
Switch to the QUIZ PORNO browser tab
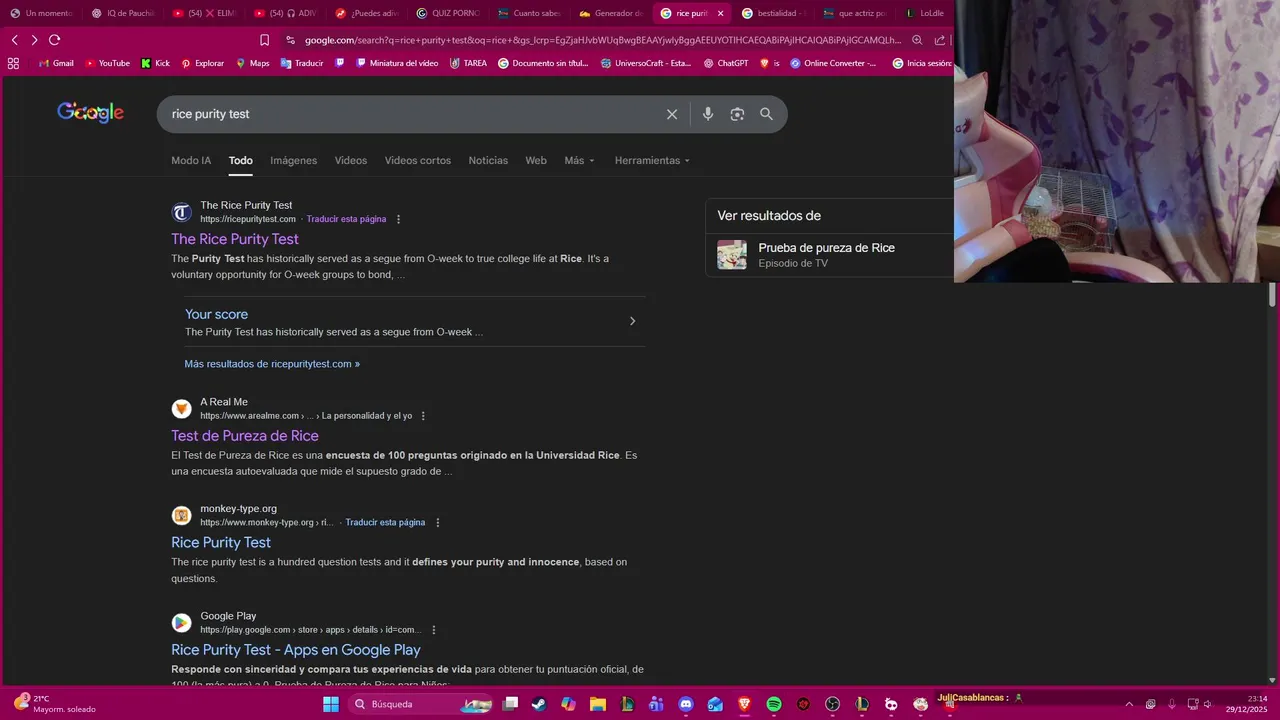point(447,13)
